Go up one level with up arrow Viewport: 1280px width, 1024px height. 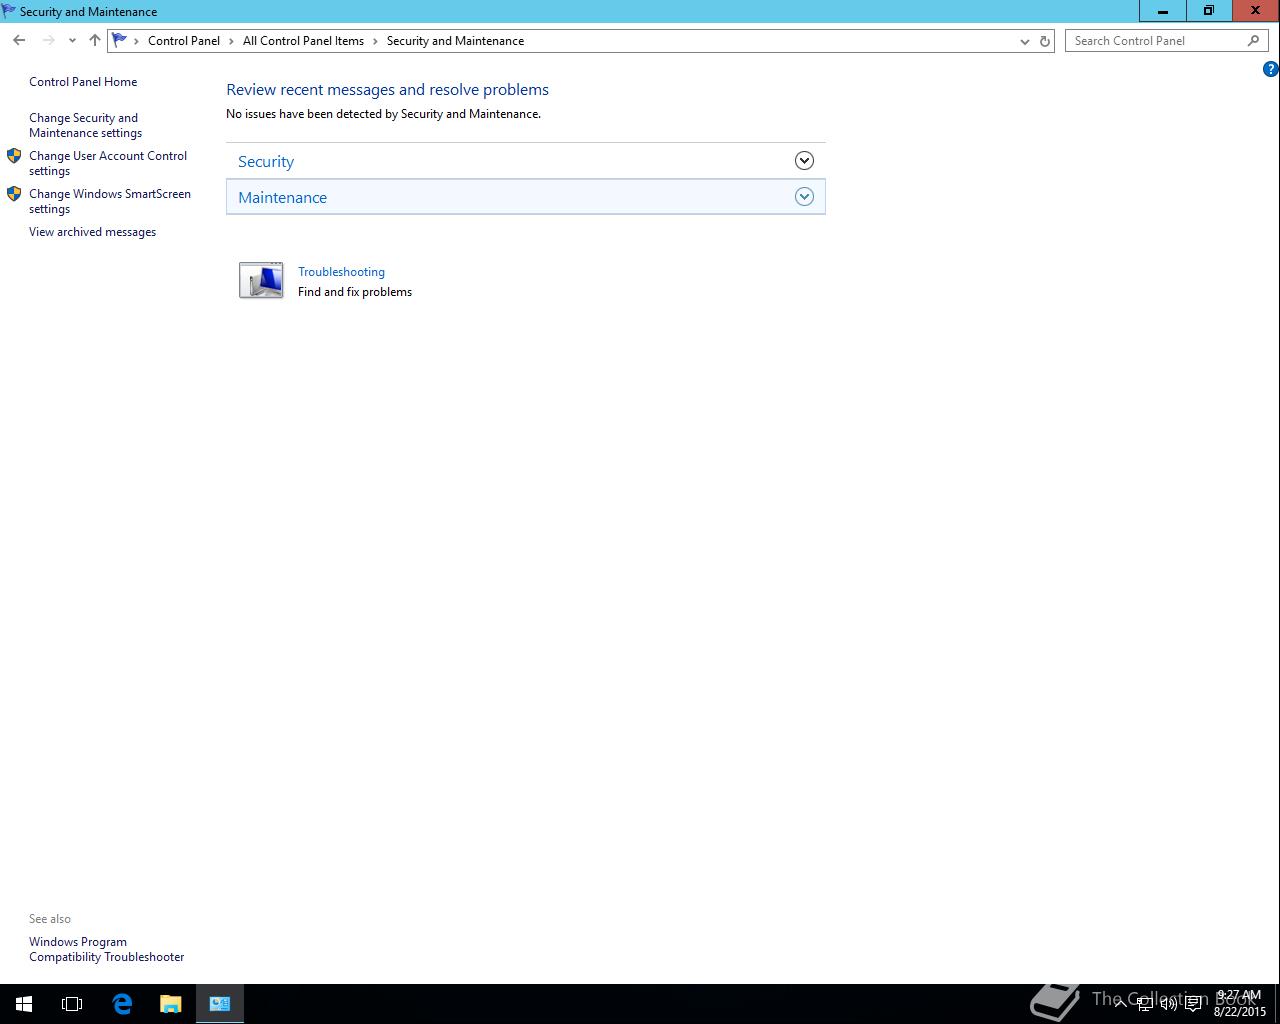(94, 41)
